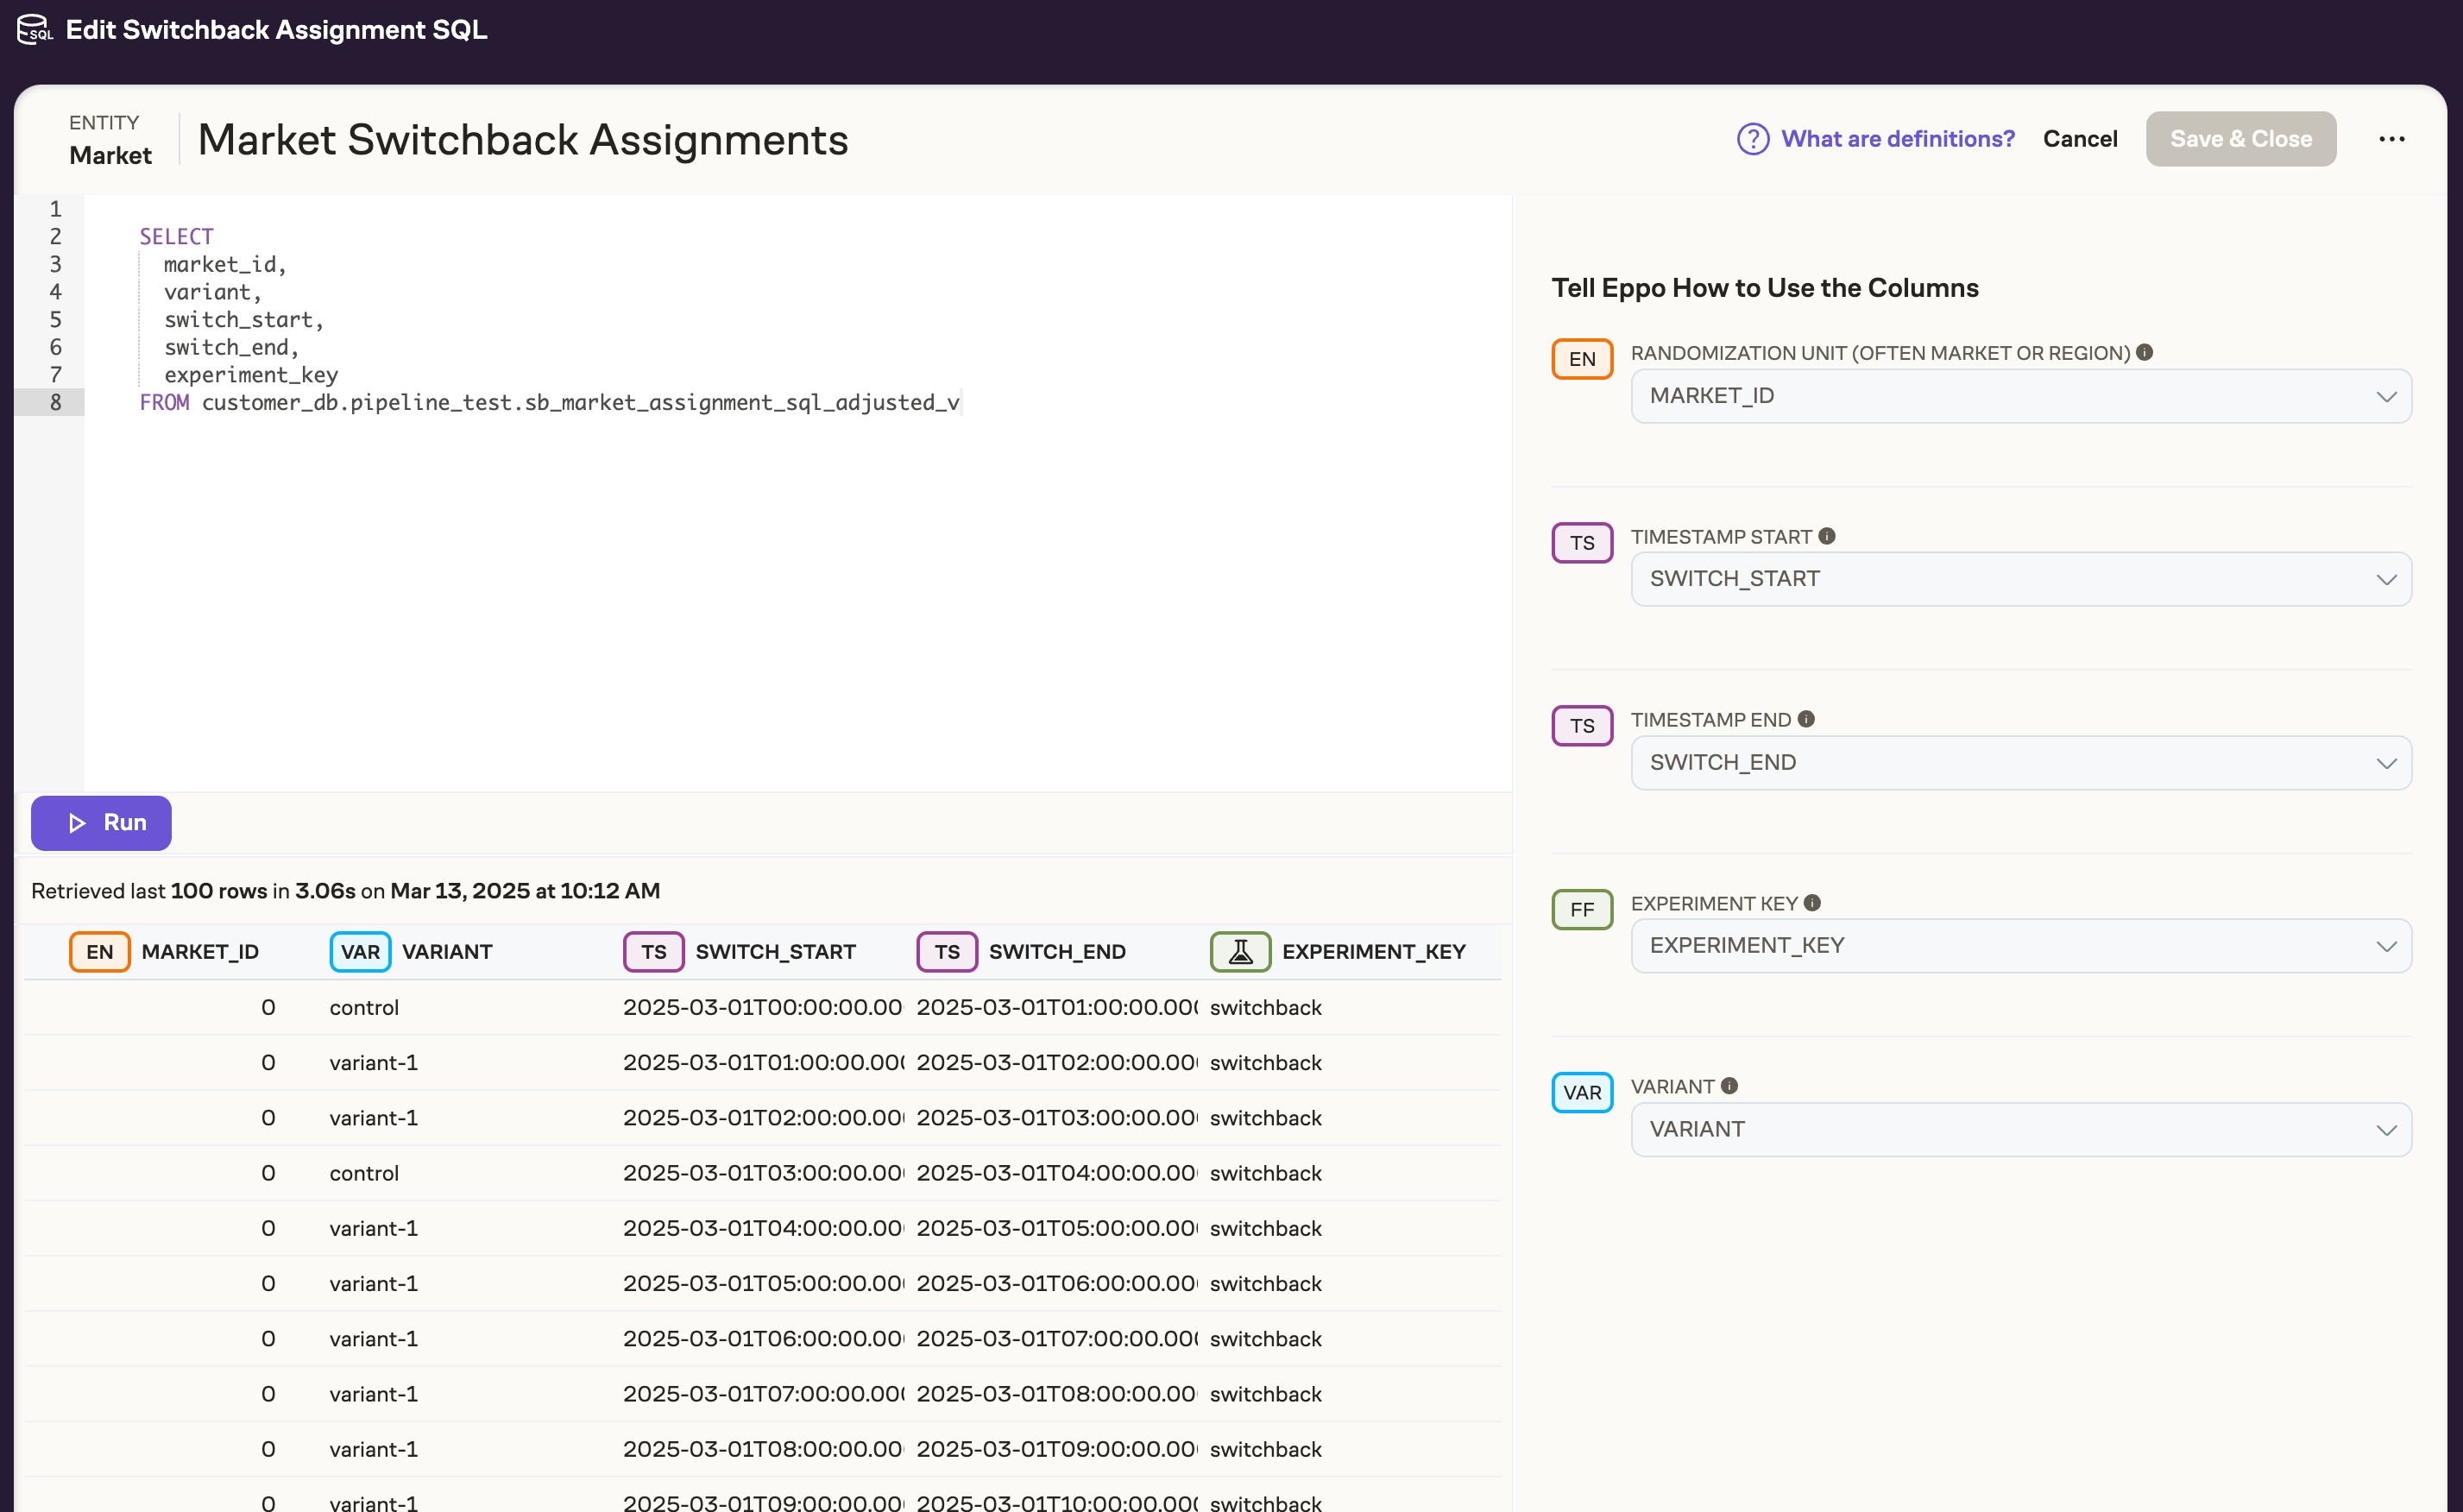Image resolution: width=2463 pixels, height=1512 pixels.
Task: Open the overflow menu with three dots
Action: tap(2392, 139)
